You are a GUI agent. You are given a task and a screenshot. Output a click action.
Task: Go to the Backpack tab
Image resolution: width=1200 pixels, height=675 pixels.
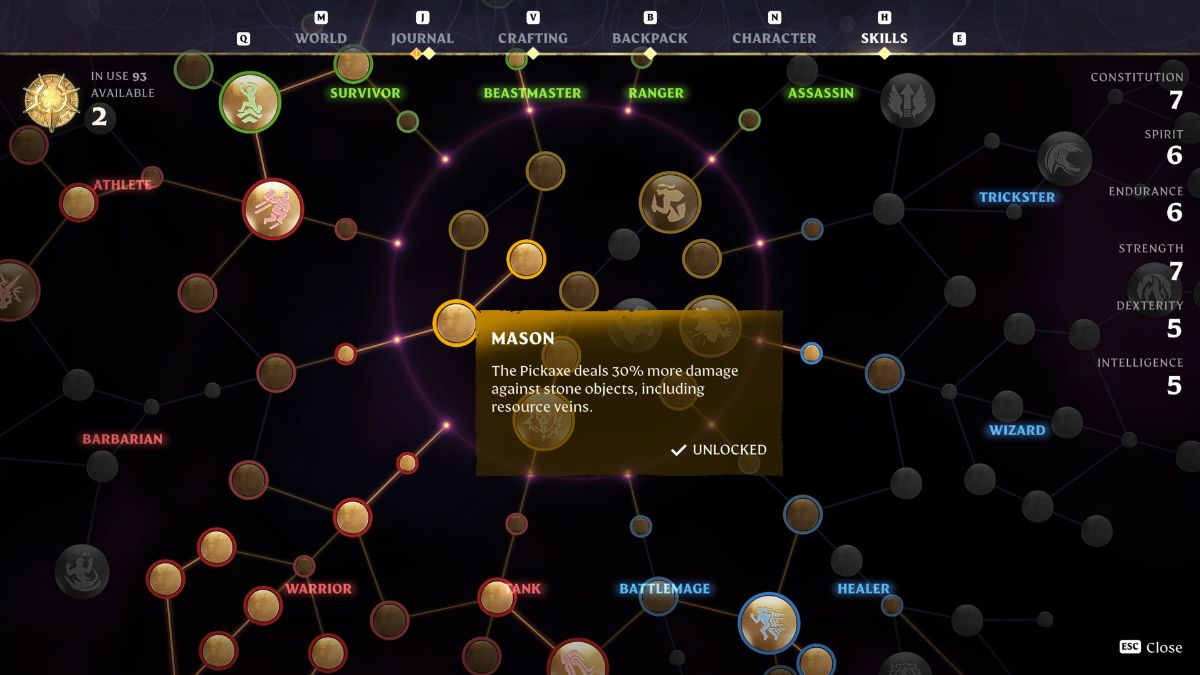[x=650, y=38]
